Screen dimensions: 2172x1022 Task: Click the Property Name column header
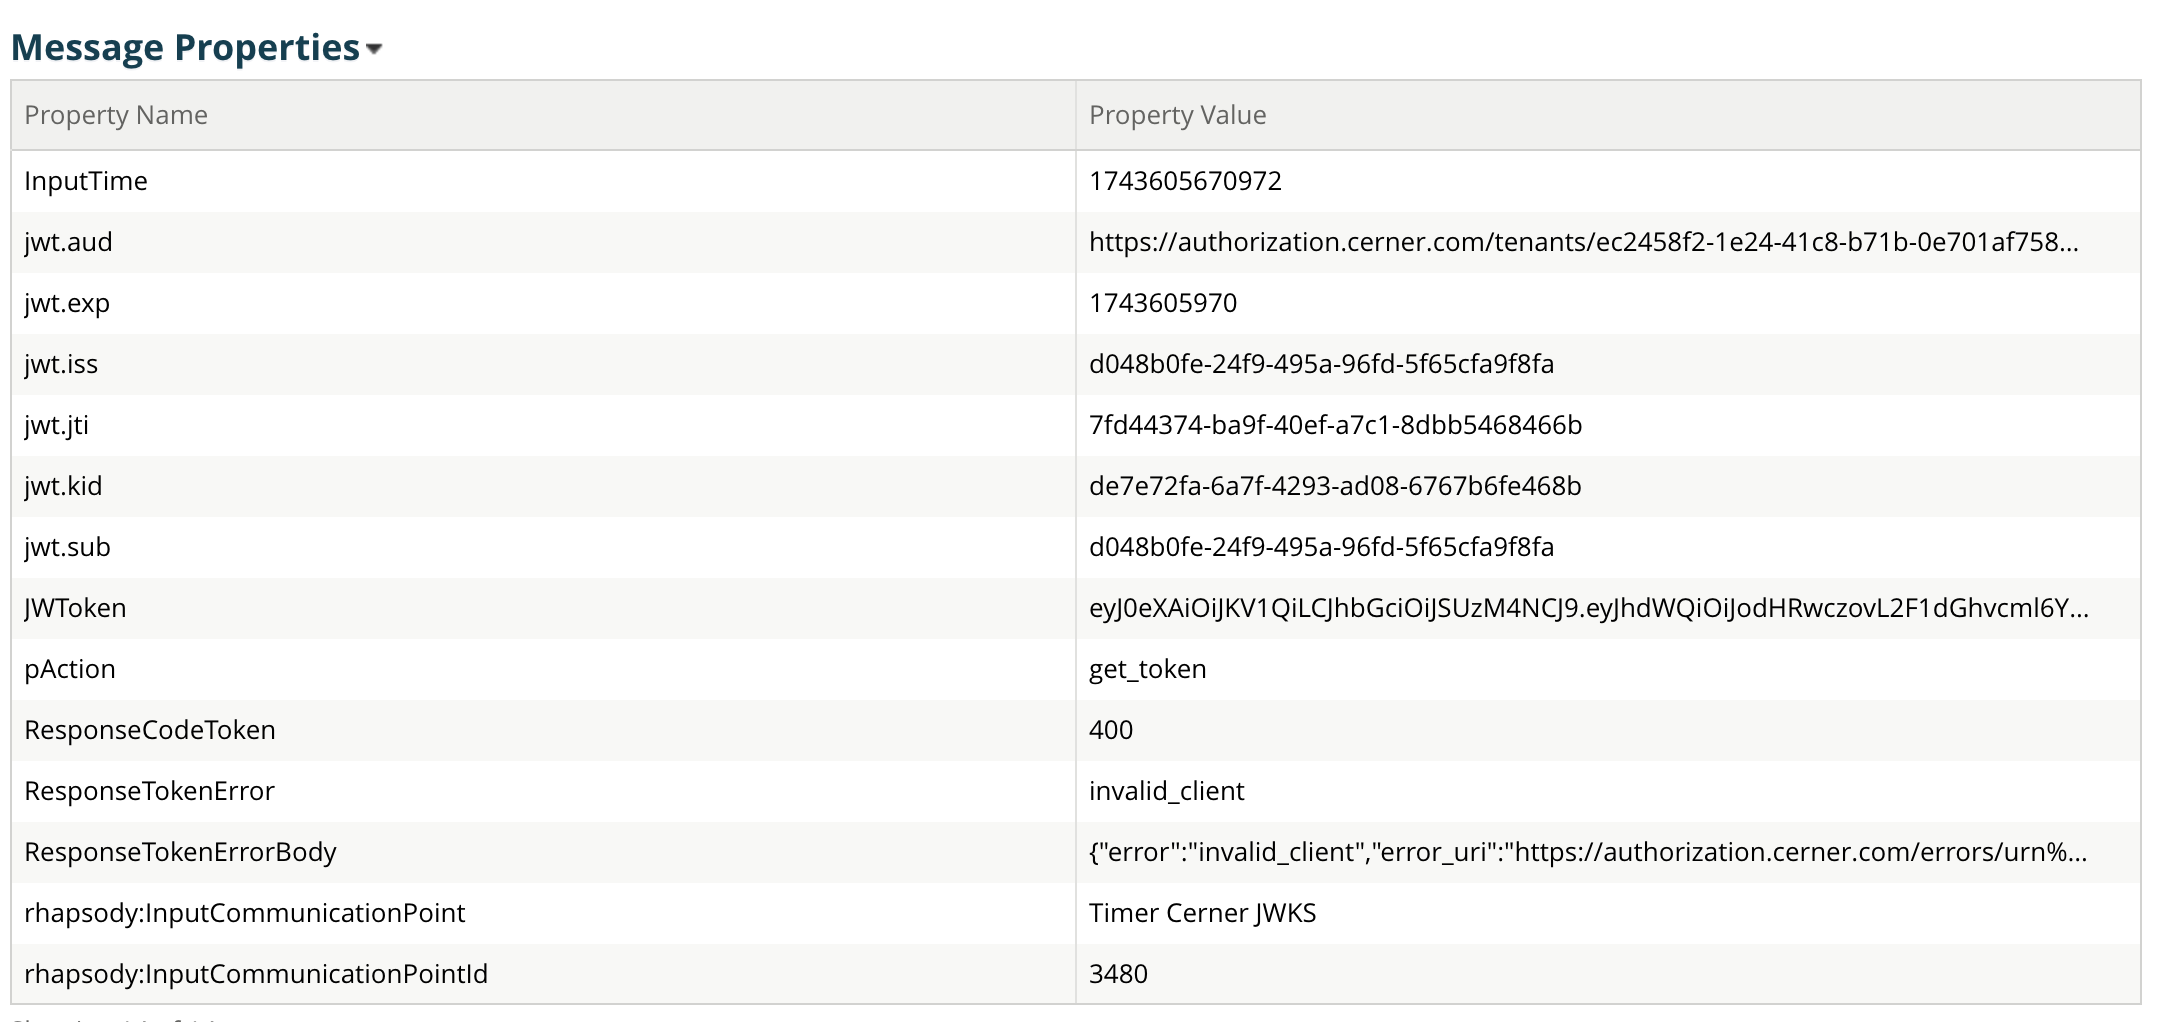[x=116, y=115]
